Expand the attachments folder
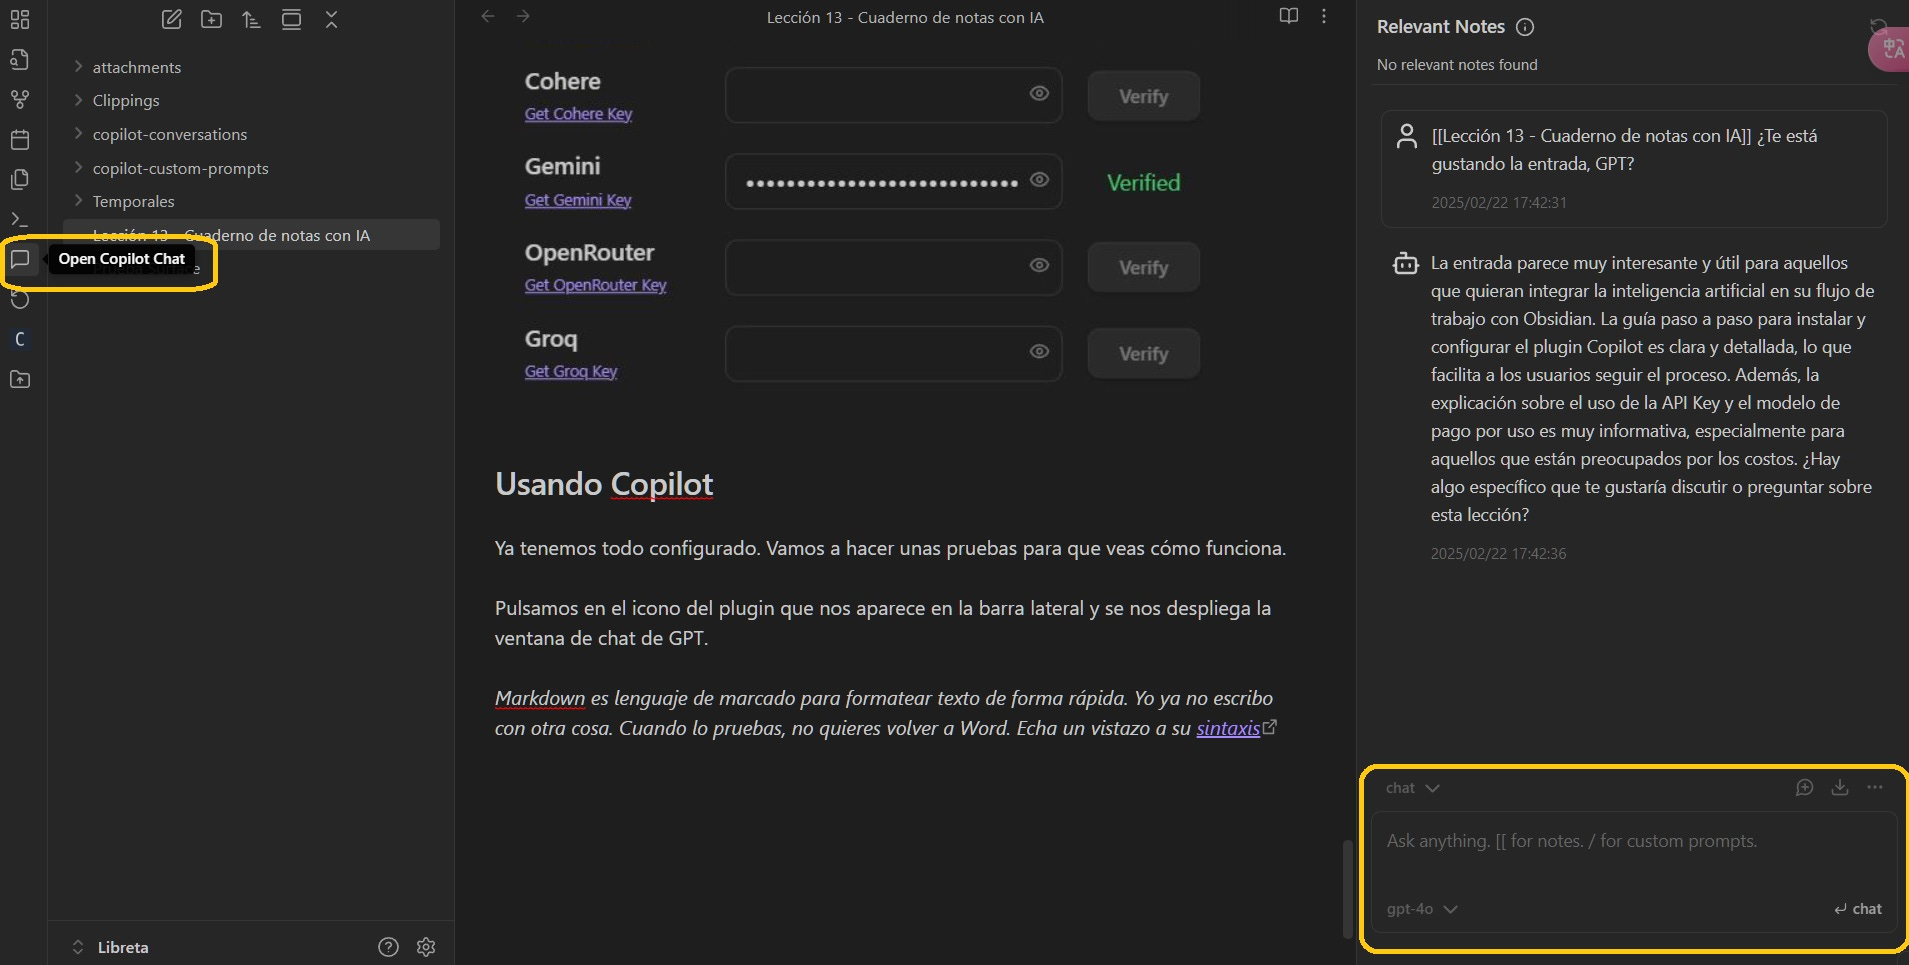Screen dimensions: 1909x965 pyautogui.click(x=78, y=67)
